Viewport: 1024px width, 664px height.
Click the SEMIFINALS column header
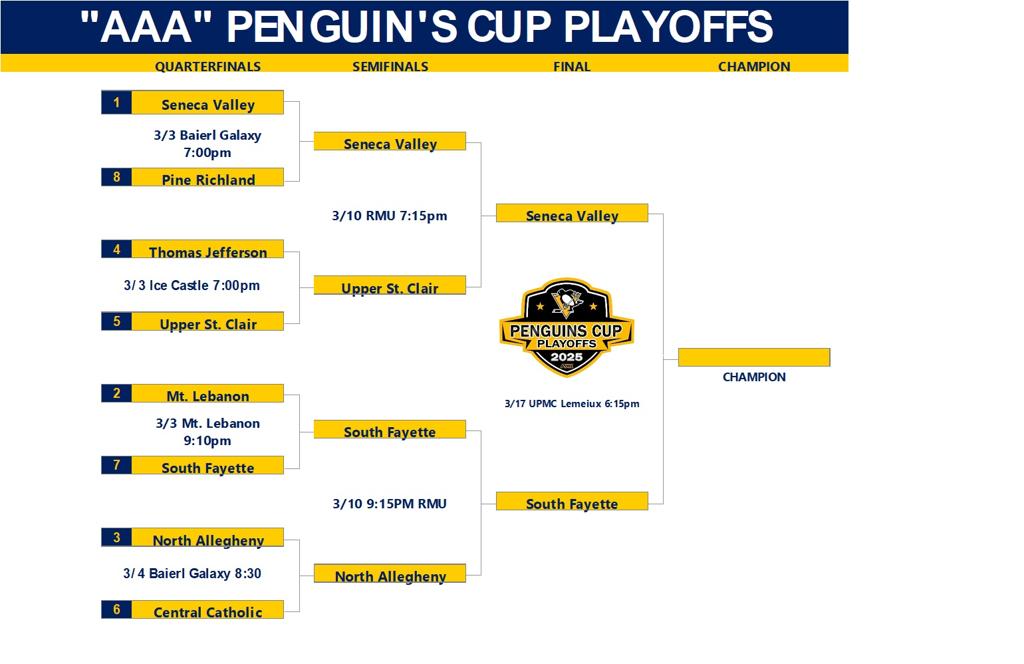391,66
